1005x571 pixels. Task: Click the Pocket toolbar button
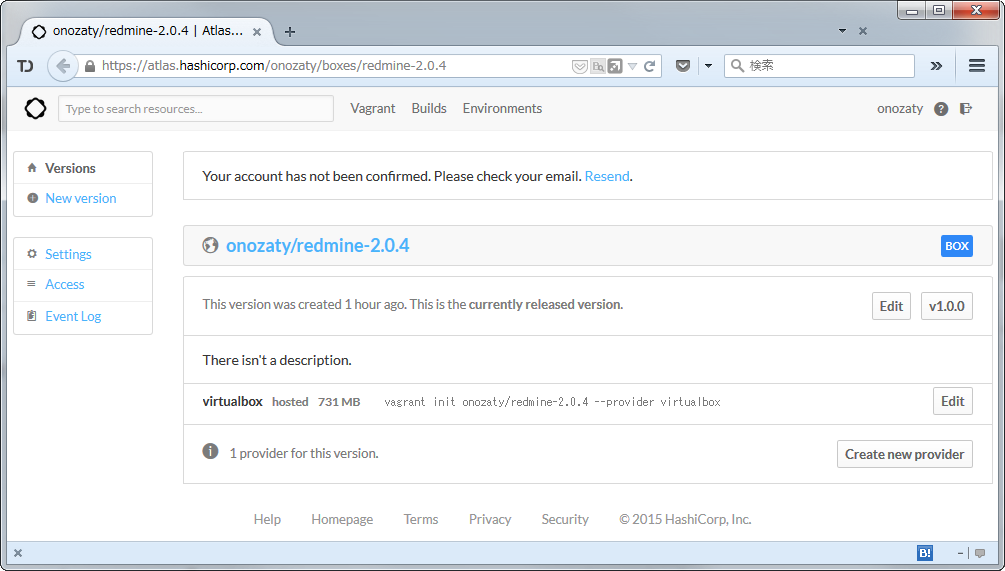[x=683, y=65]
